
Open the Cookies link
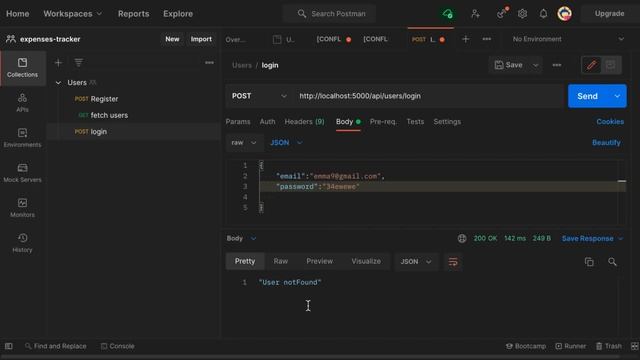610,122
